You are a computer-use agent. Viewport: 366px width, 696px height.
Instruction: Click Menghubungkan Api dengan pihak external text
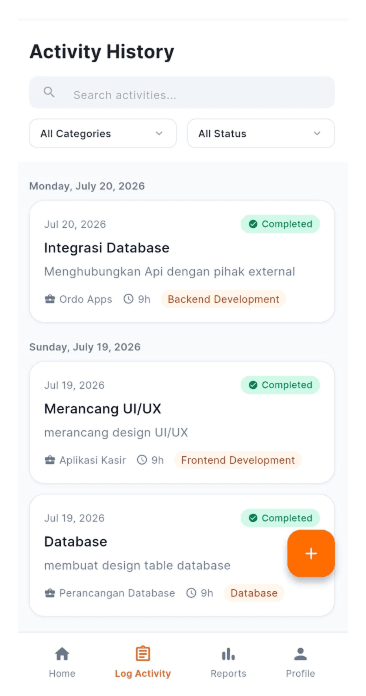tap(169, 272)
